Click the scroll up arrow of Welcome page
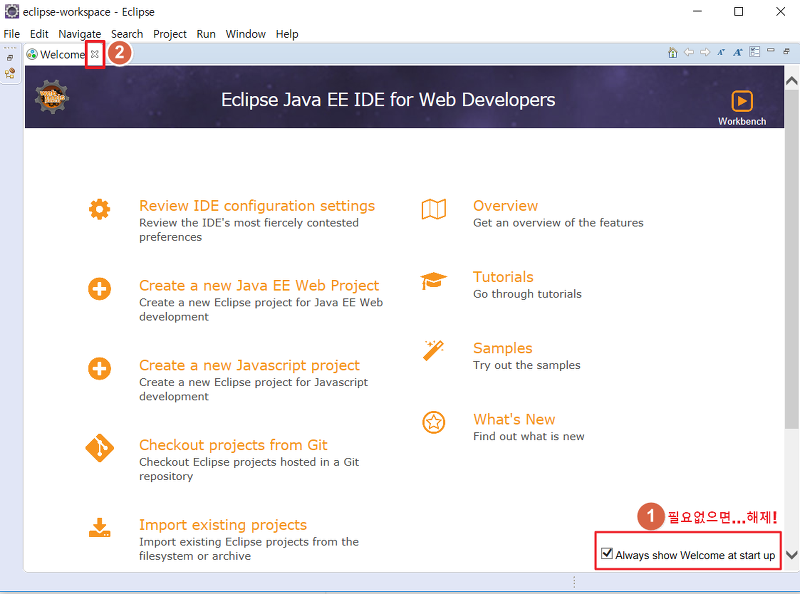The width and height of the screenshot is (800, 594). (791, 81)
